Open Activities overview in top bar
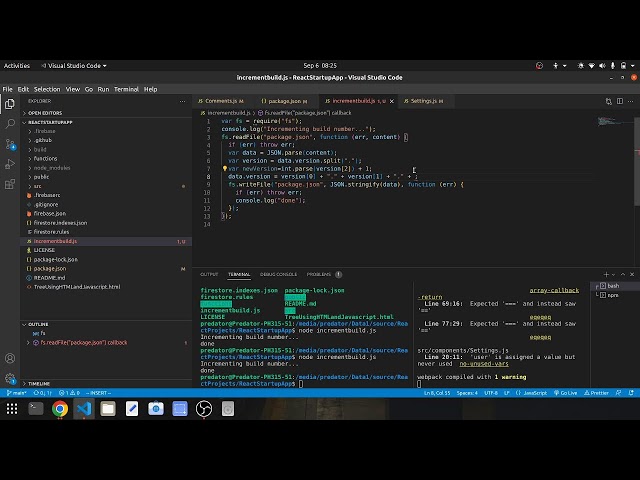 [17, 66]
